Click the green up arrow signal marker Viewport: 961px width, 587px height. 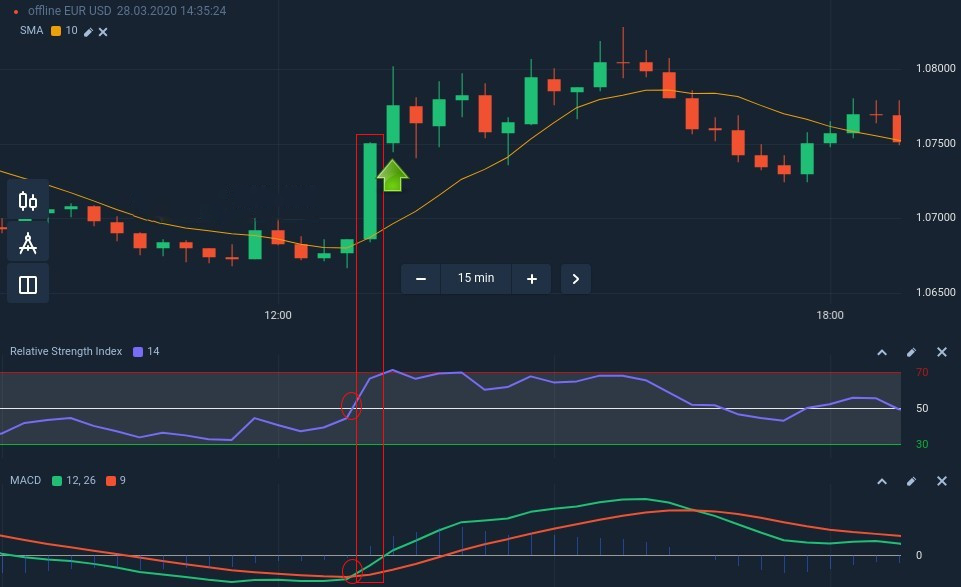393,175
